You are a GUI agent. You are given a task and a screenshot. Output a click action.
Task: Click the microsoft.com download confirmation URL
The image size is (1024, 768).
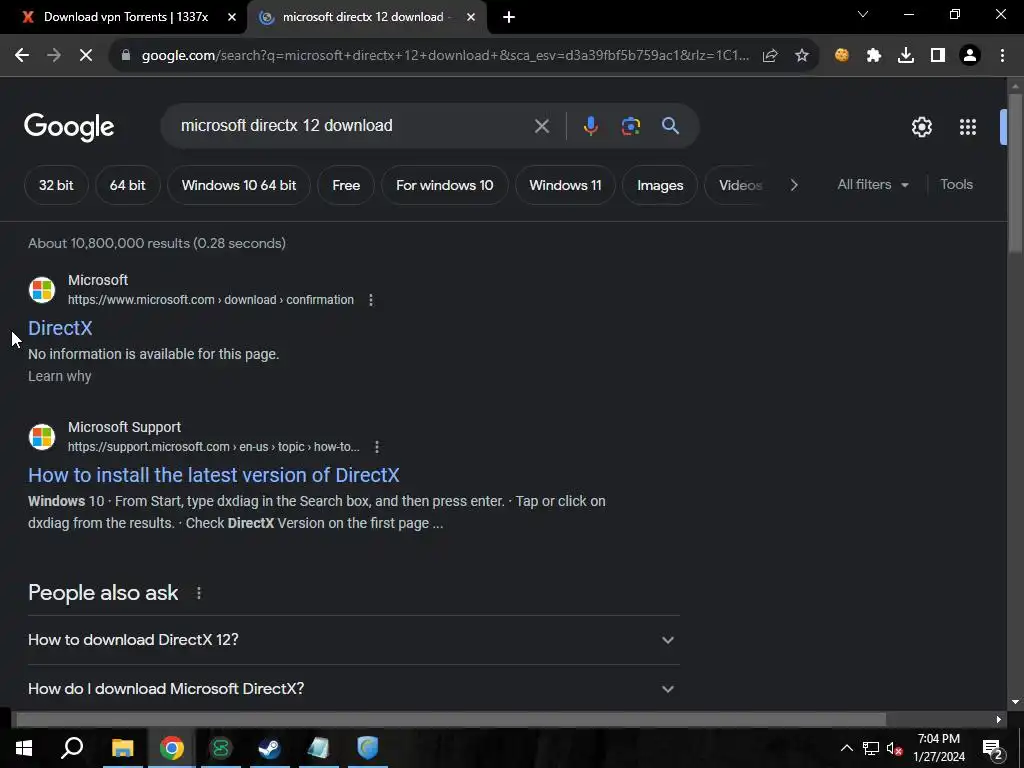coord(211,300)
